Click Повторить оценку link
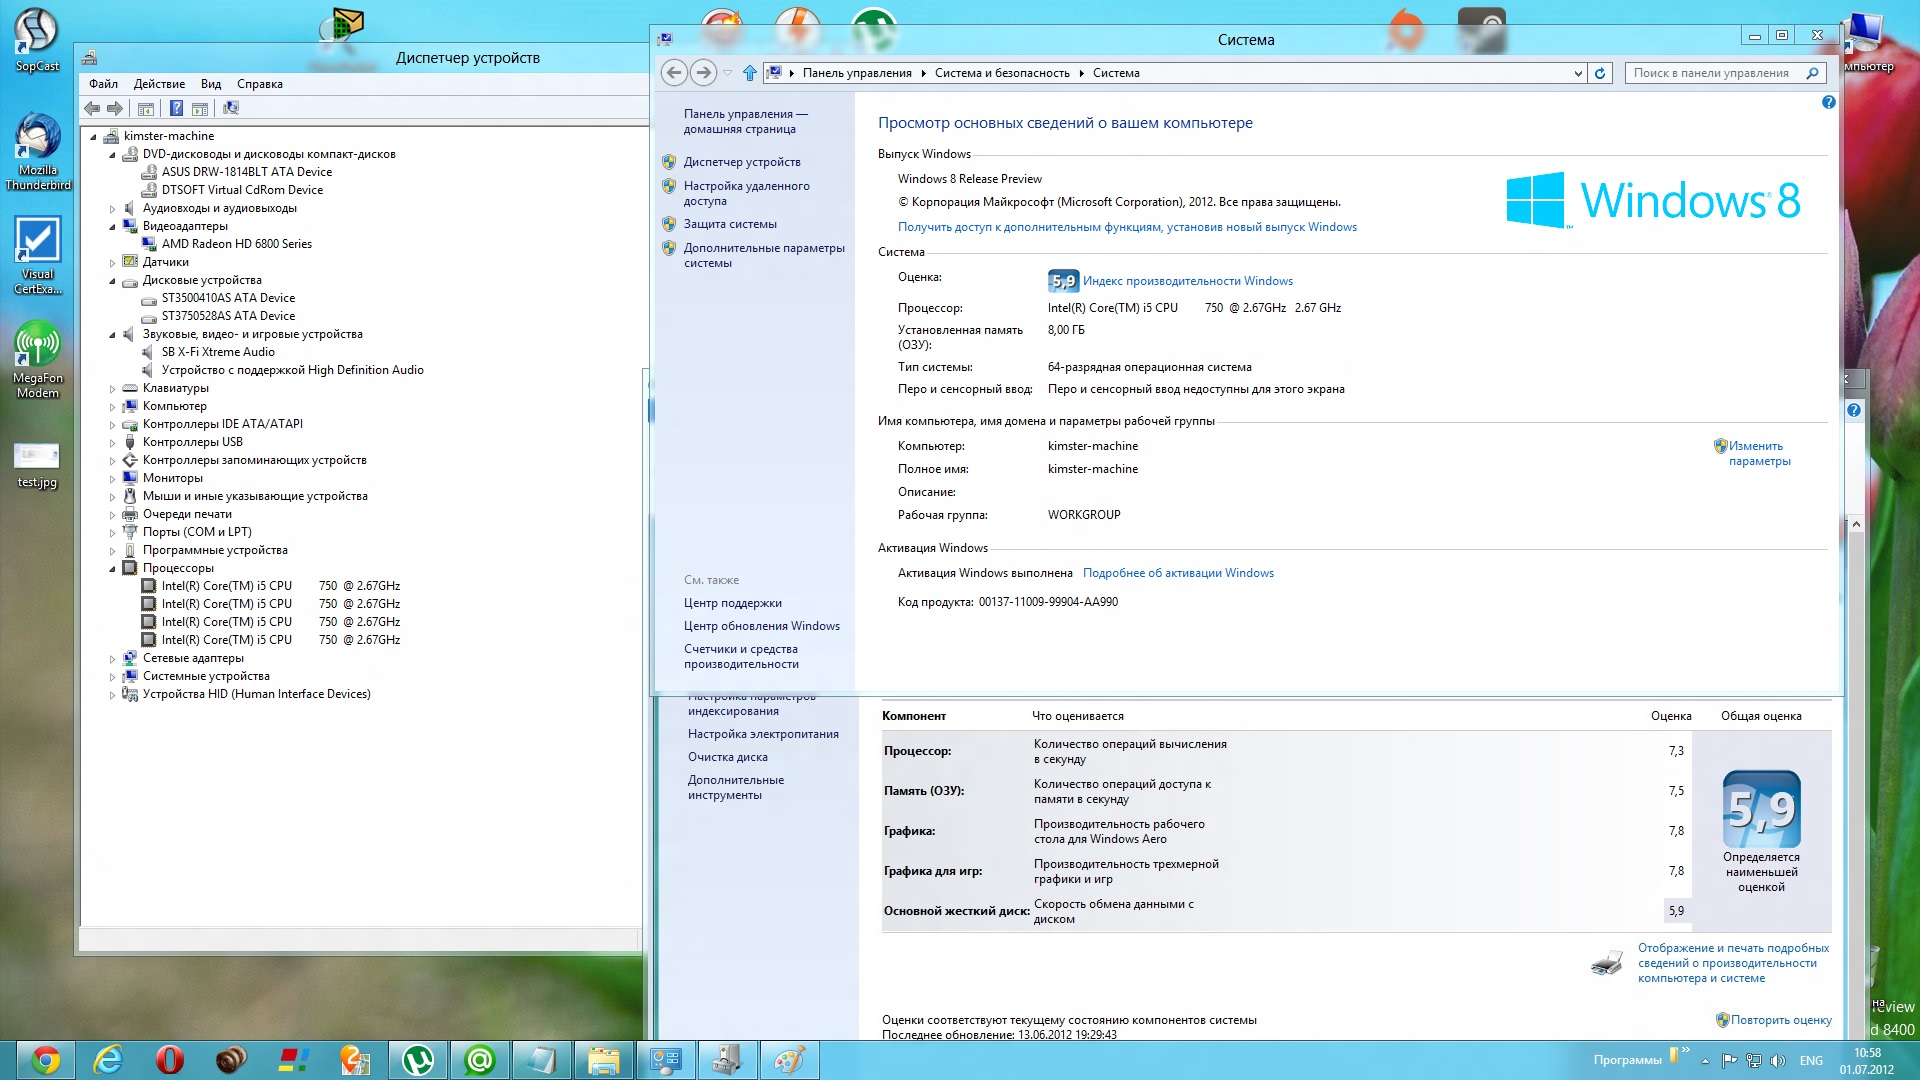Viewport: 1920px width, 1080px height. 1781,1020
